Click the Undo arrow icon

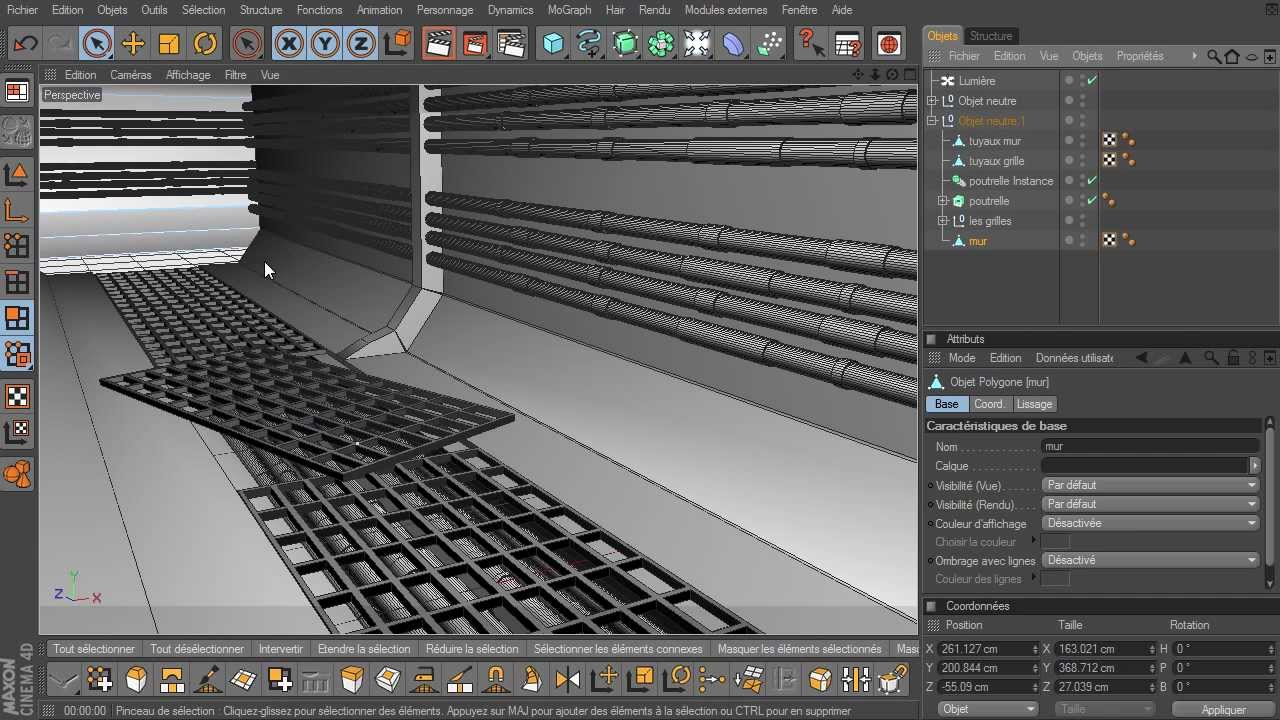(25, 44)
